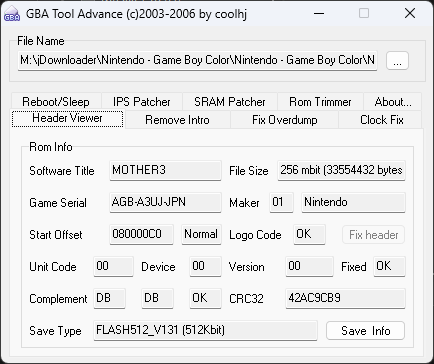Click the Fixed field OK
The width and height of the screenshot is (434, 364).
pyautogui.click(x=389, y=266)
